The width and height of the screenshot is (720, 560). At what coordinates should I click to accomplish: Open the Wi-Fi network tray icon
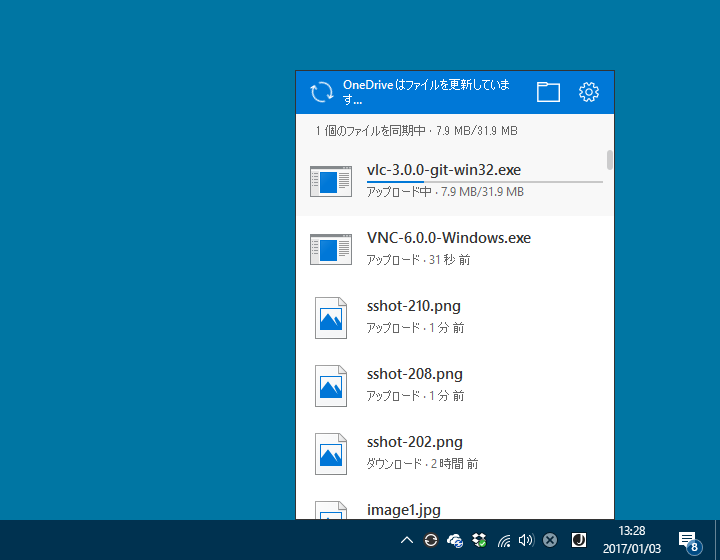point(504,541)
